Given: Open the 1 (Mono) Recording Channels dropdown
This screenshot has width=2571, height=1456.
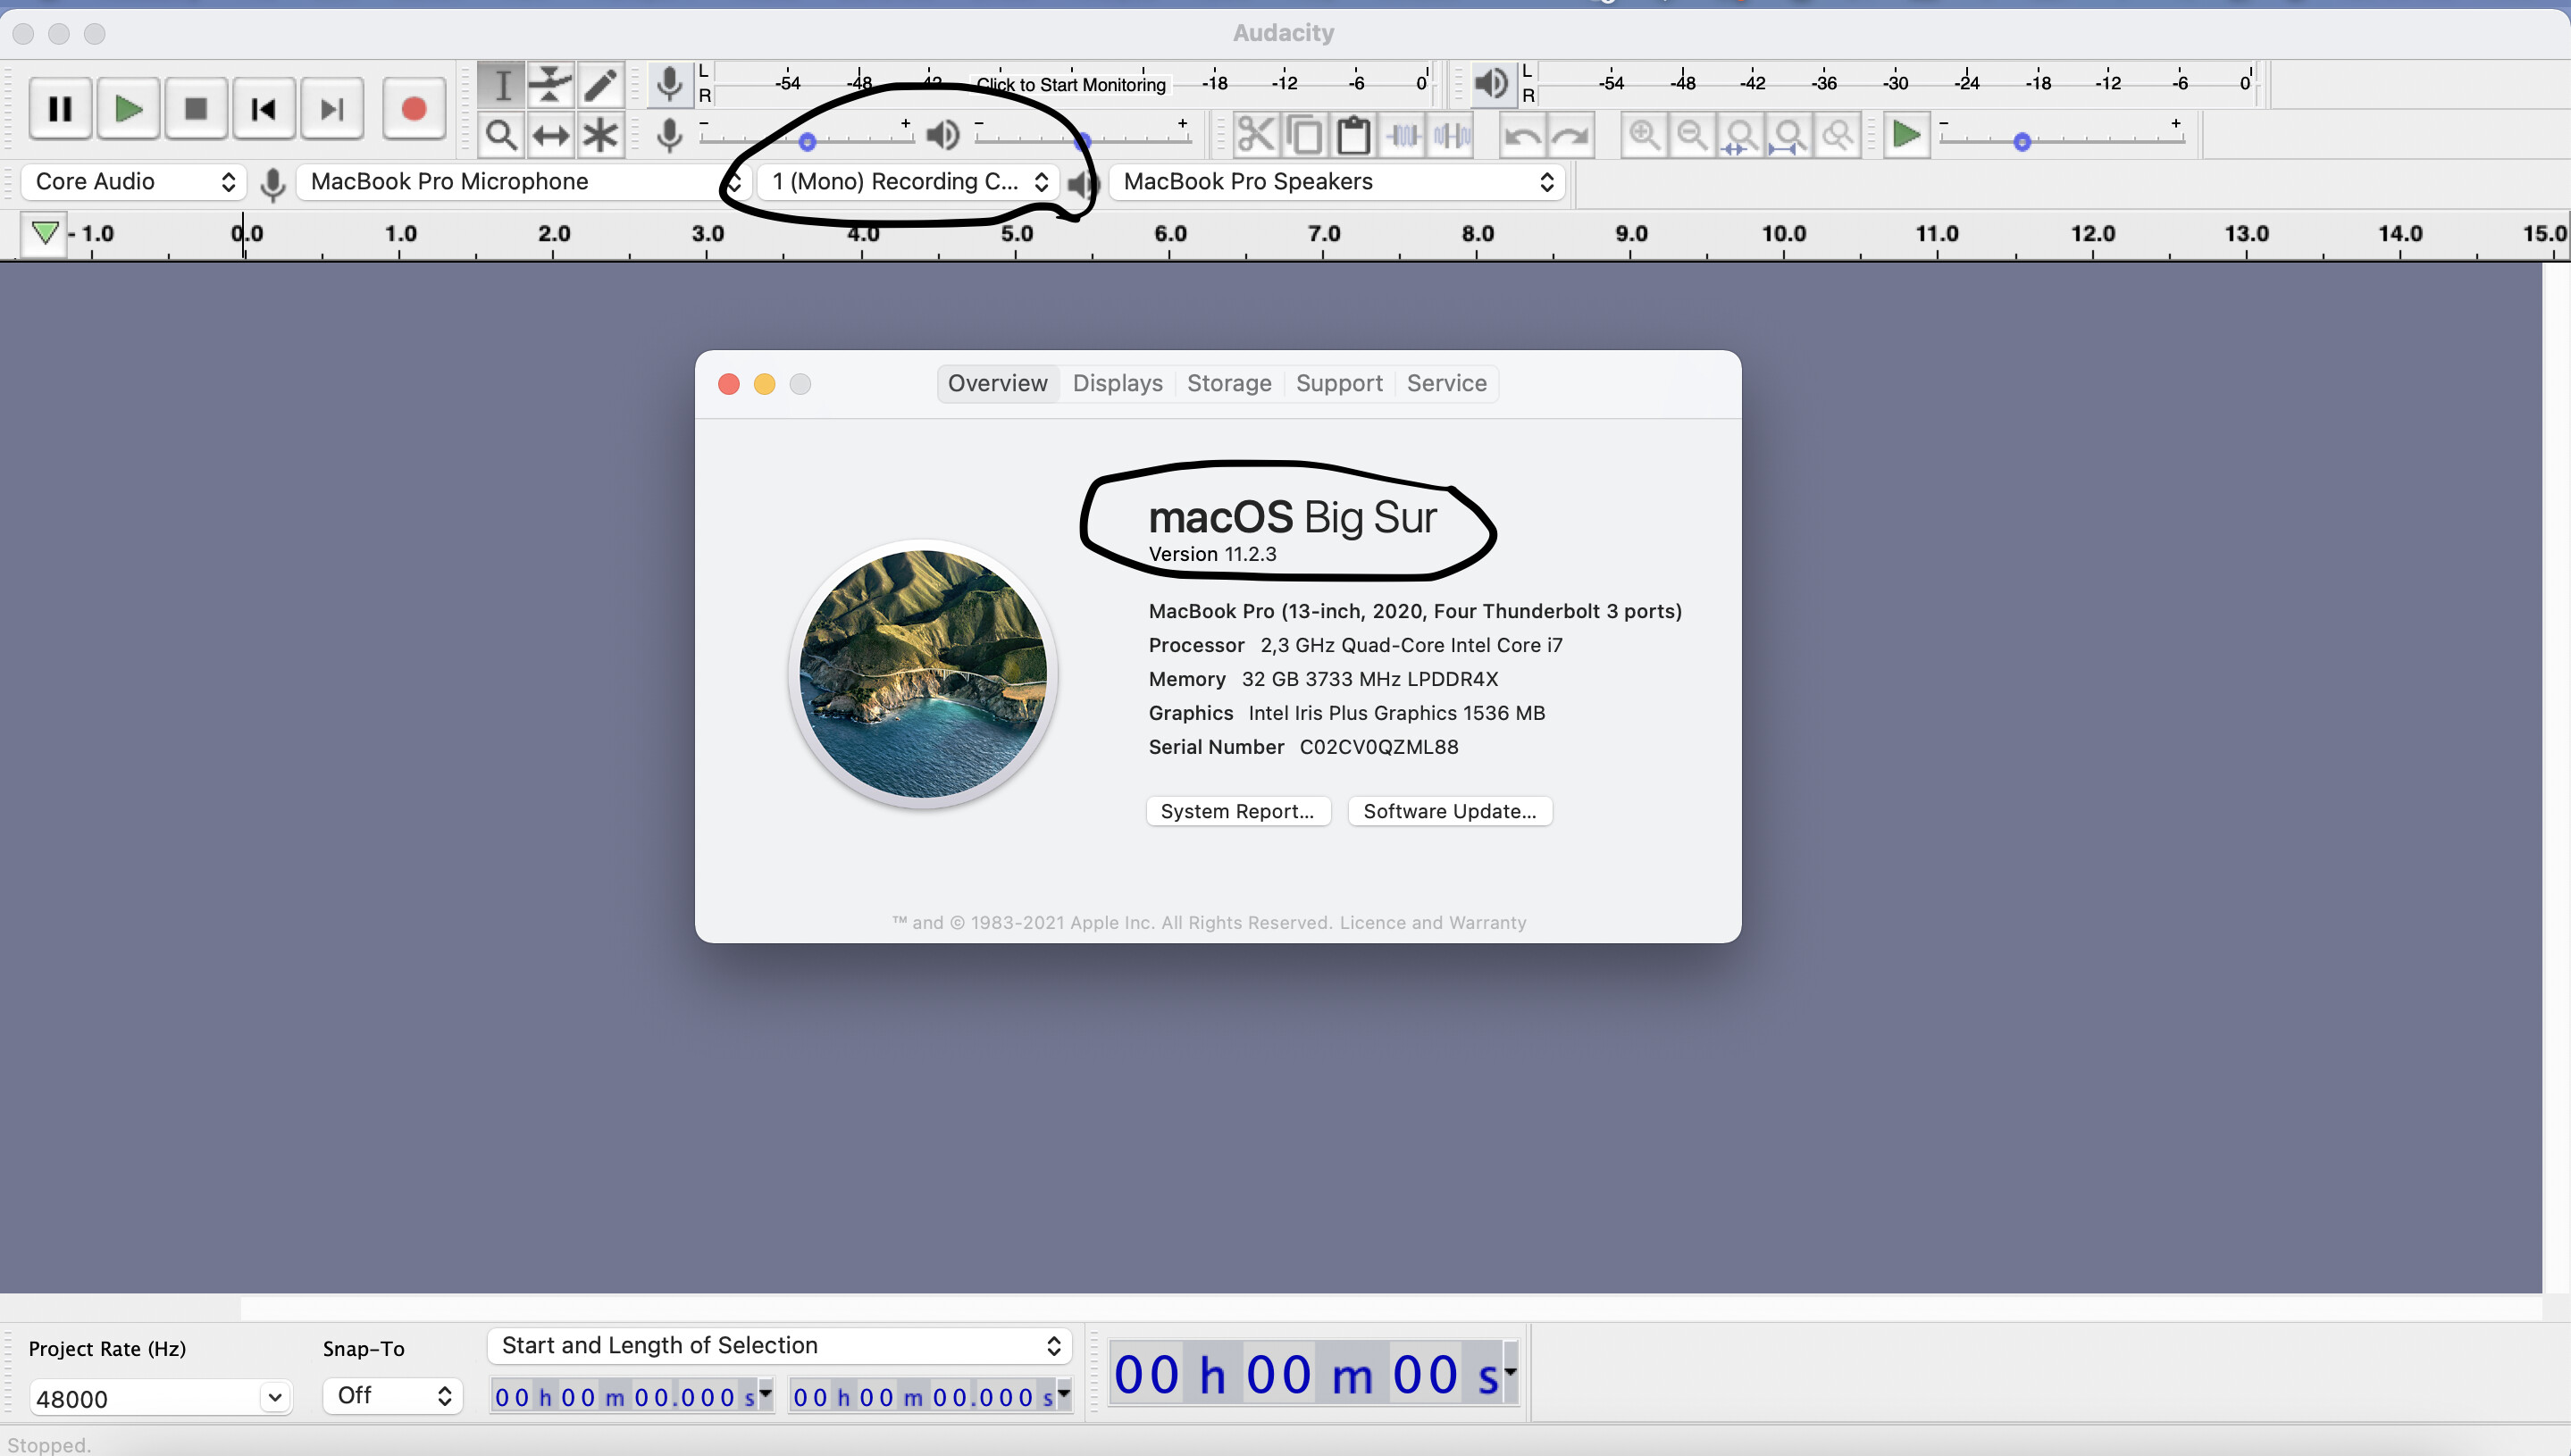Looking at the screenshot, I should [908, 182].
